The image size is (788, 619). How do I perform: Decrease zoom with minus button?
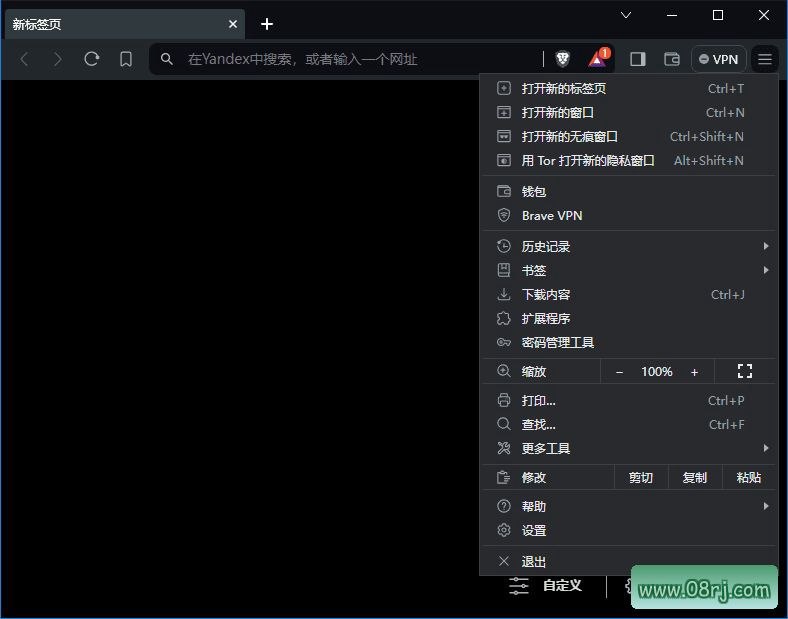619,372
